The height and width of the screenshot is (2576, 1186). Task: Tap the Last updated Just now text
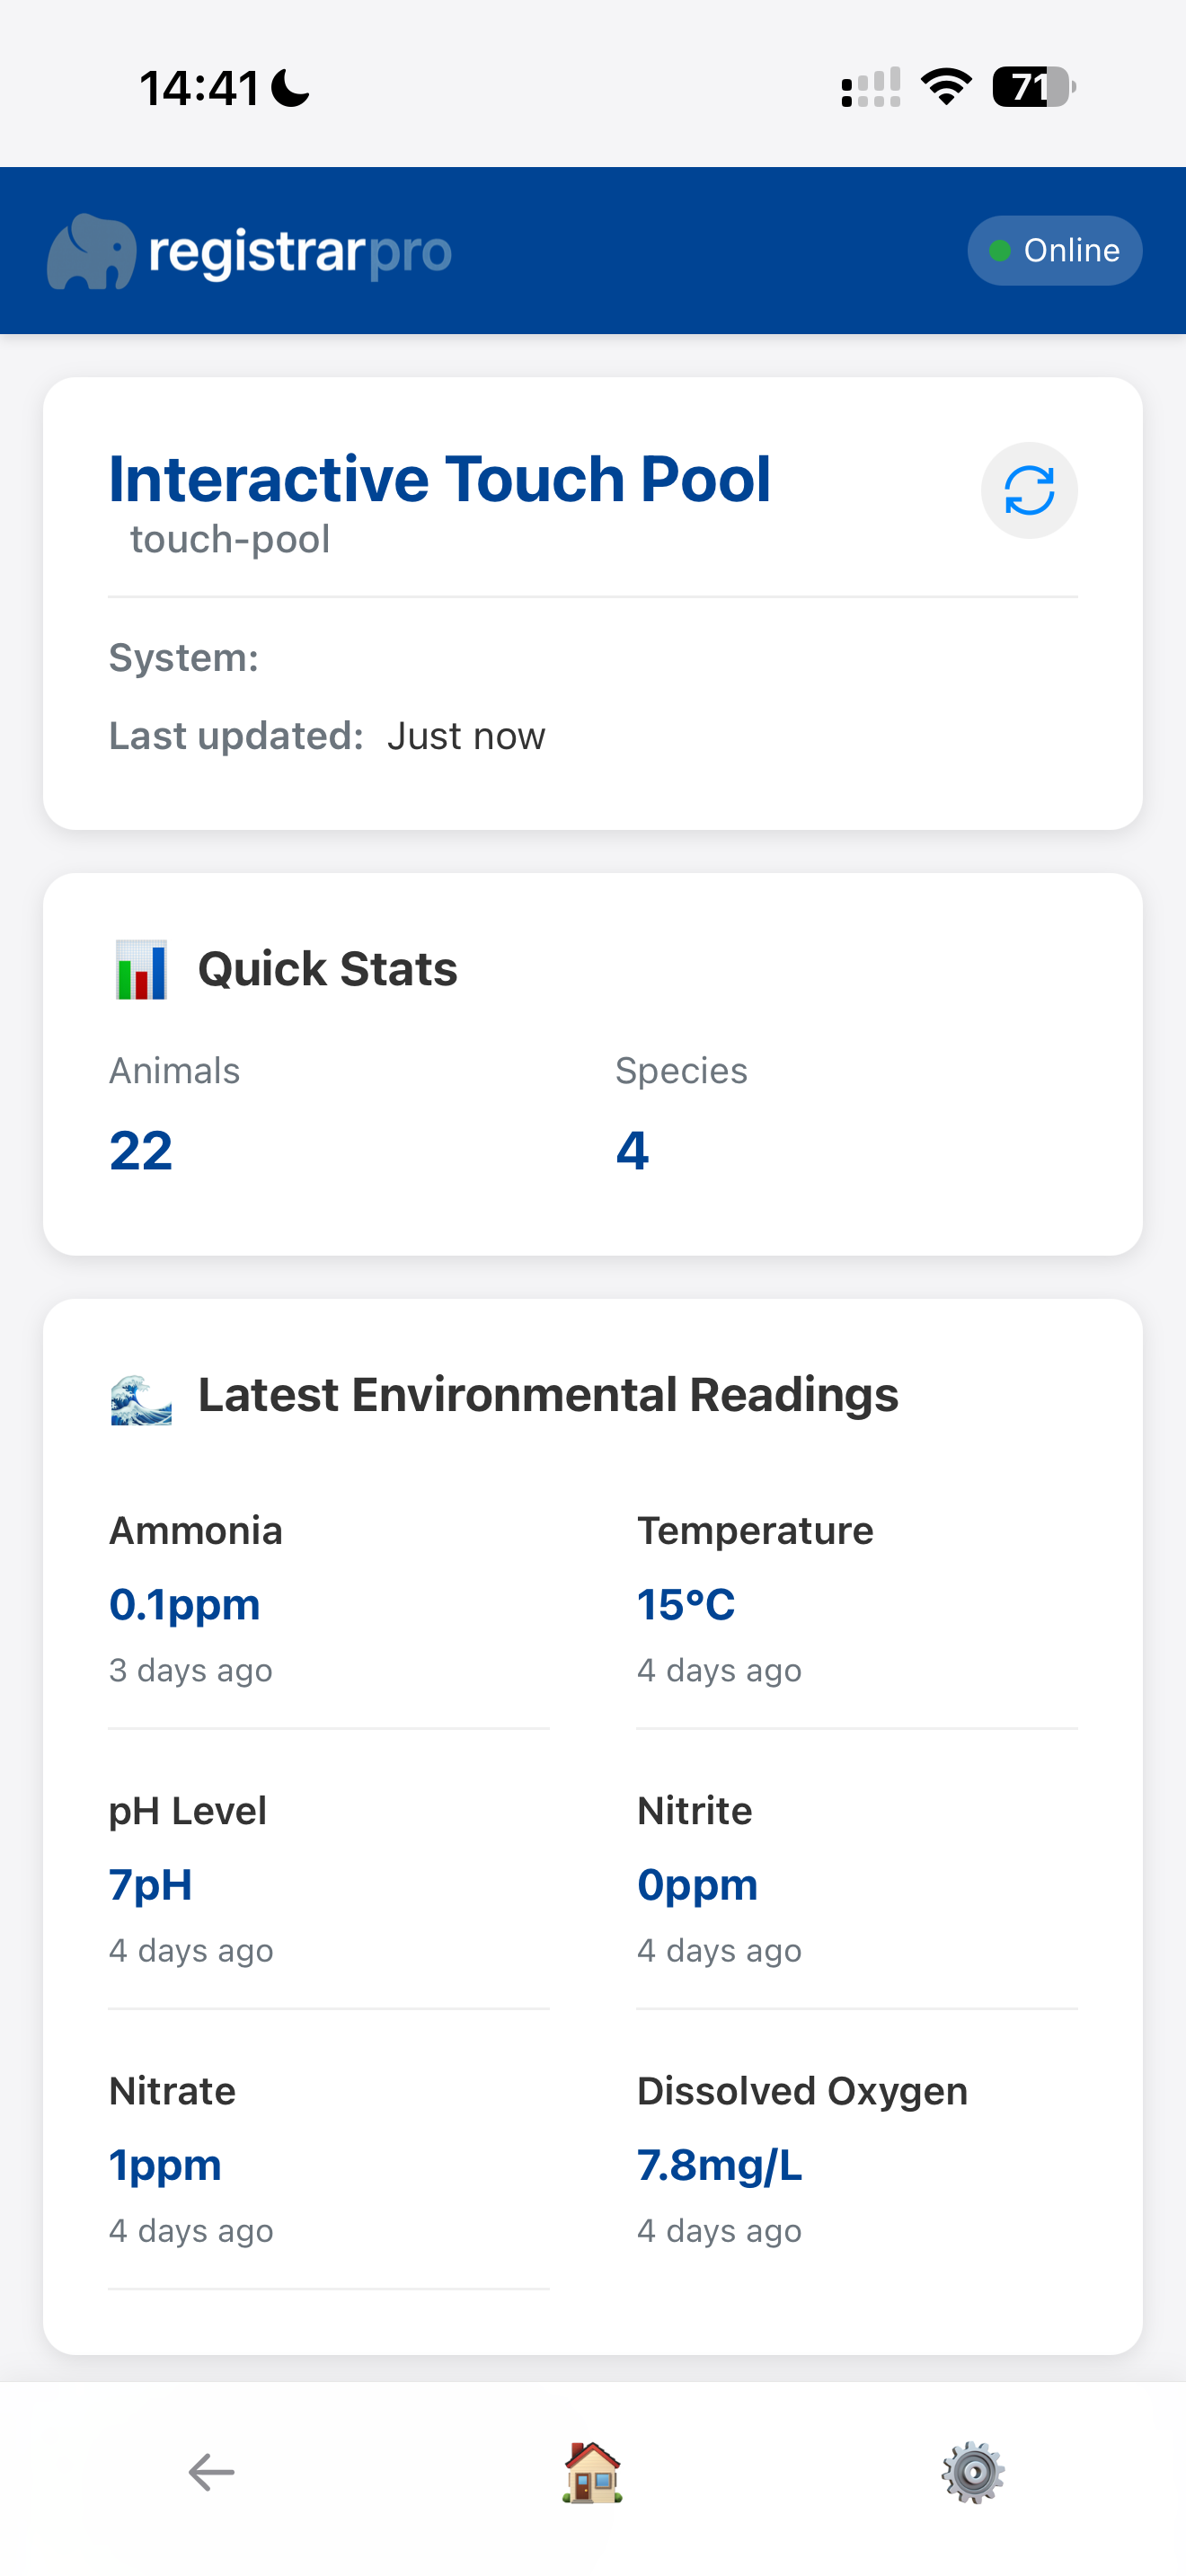[x=466, y=736]
